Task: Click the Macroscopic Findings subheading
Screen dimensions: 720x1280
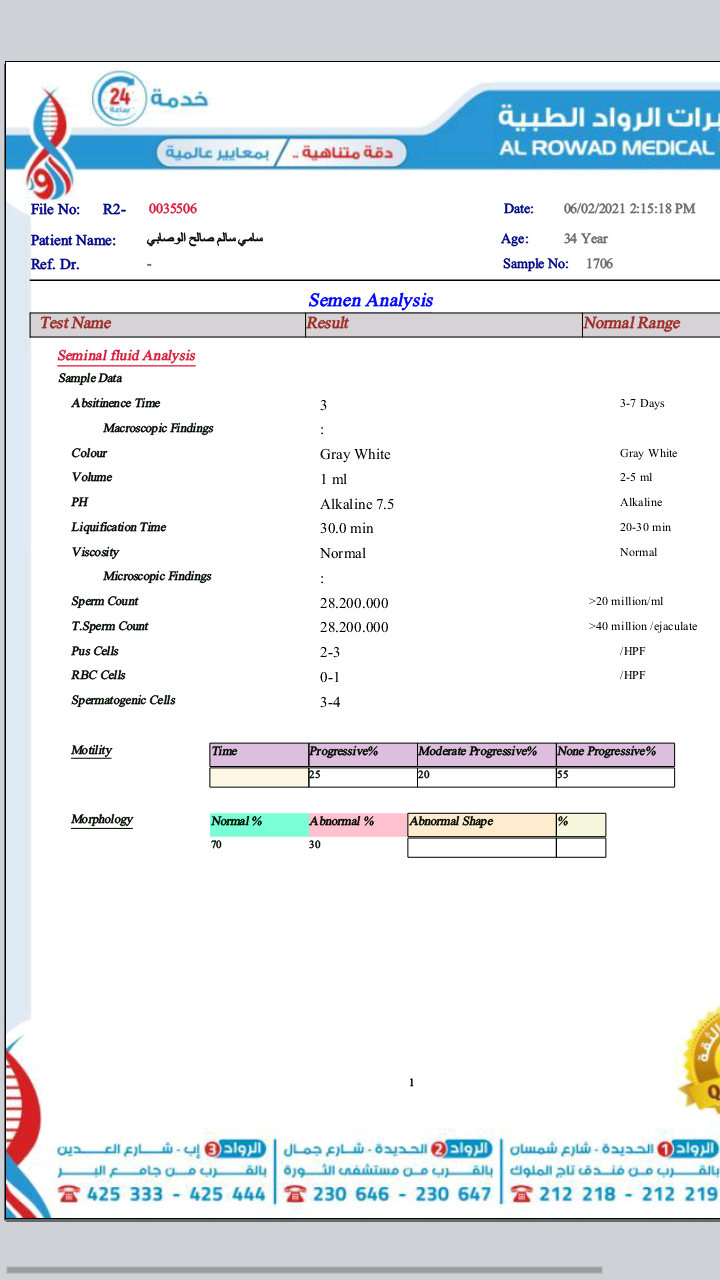Action: pos(158,428)
